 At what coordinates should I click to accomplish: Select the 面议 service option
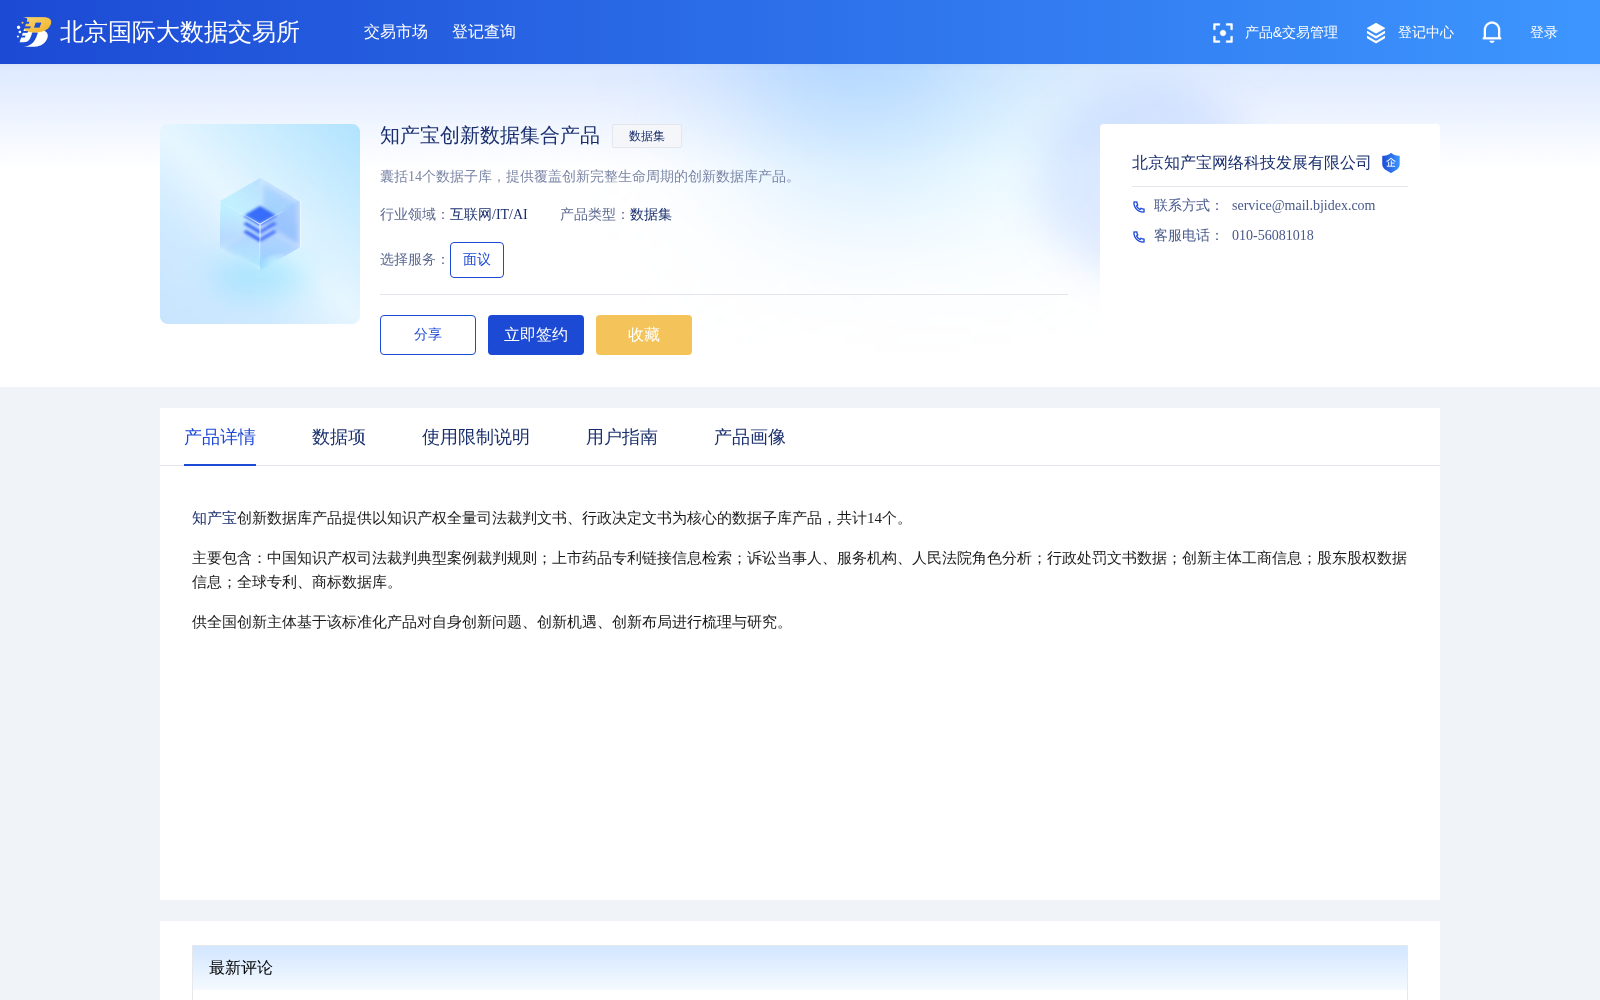477,260
